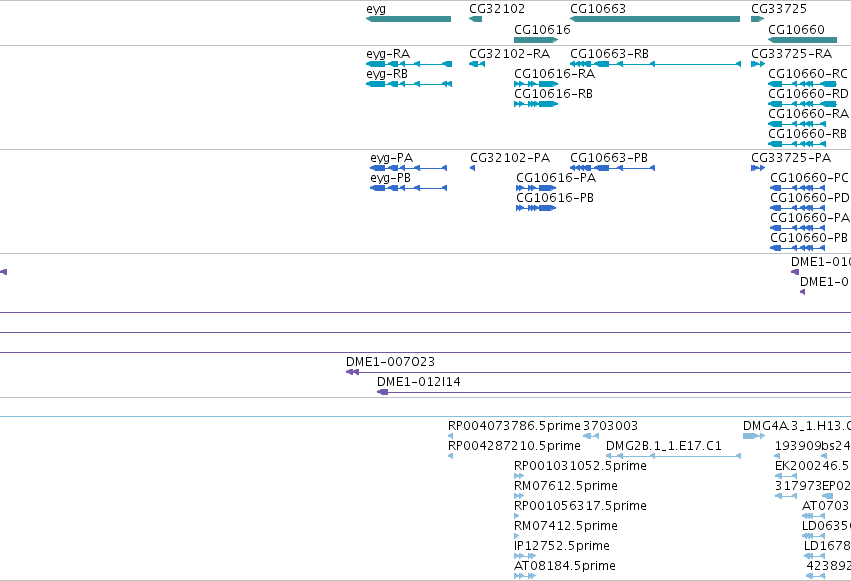Click the CG10660 gene label
This screenshot has height=581, width=851.
coord(796,29)
